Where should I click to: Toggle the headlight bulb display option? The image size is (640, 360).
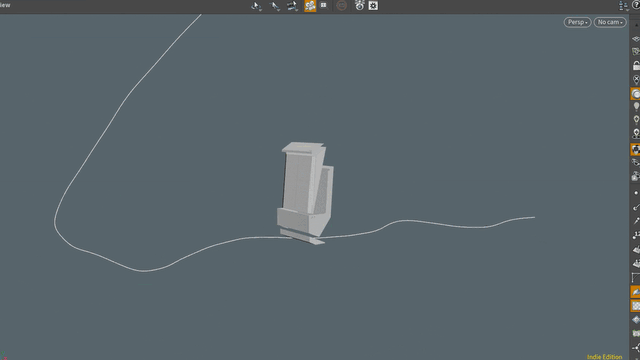point(636,107)
